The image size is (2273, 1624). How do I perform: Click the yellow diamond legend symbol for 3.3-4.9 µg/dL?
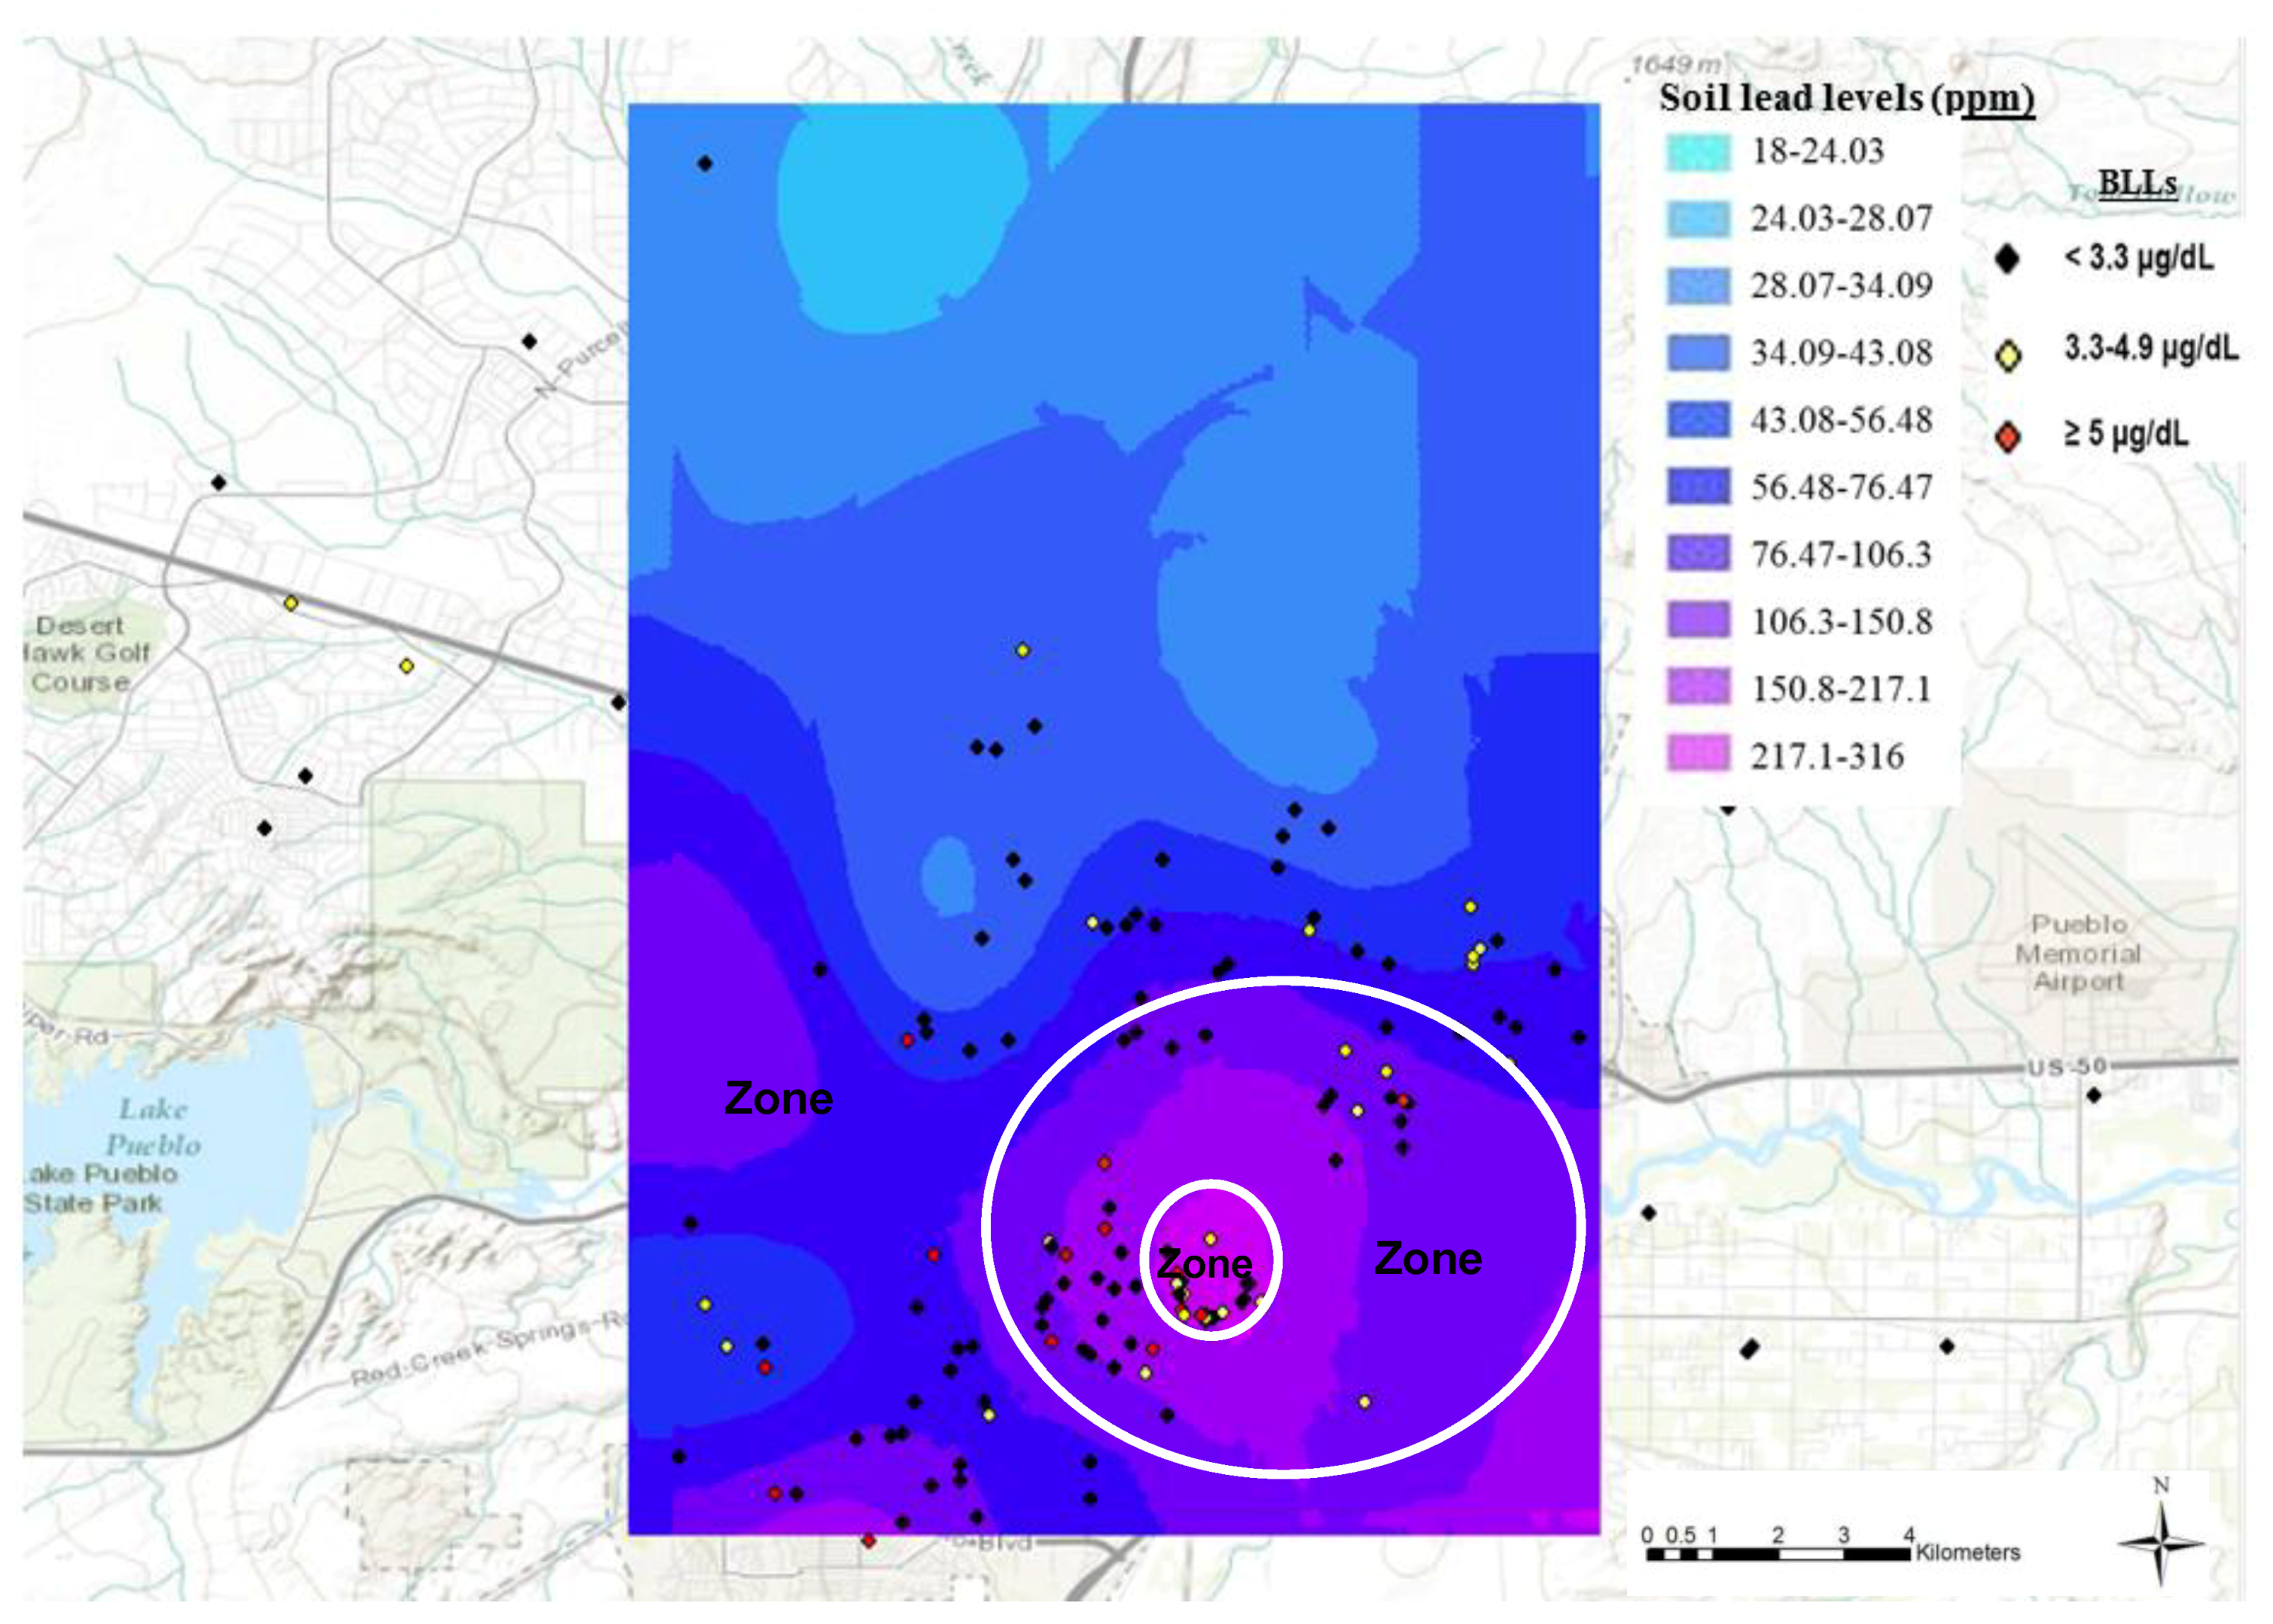pyautogui.click(x=2008, y=355)
